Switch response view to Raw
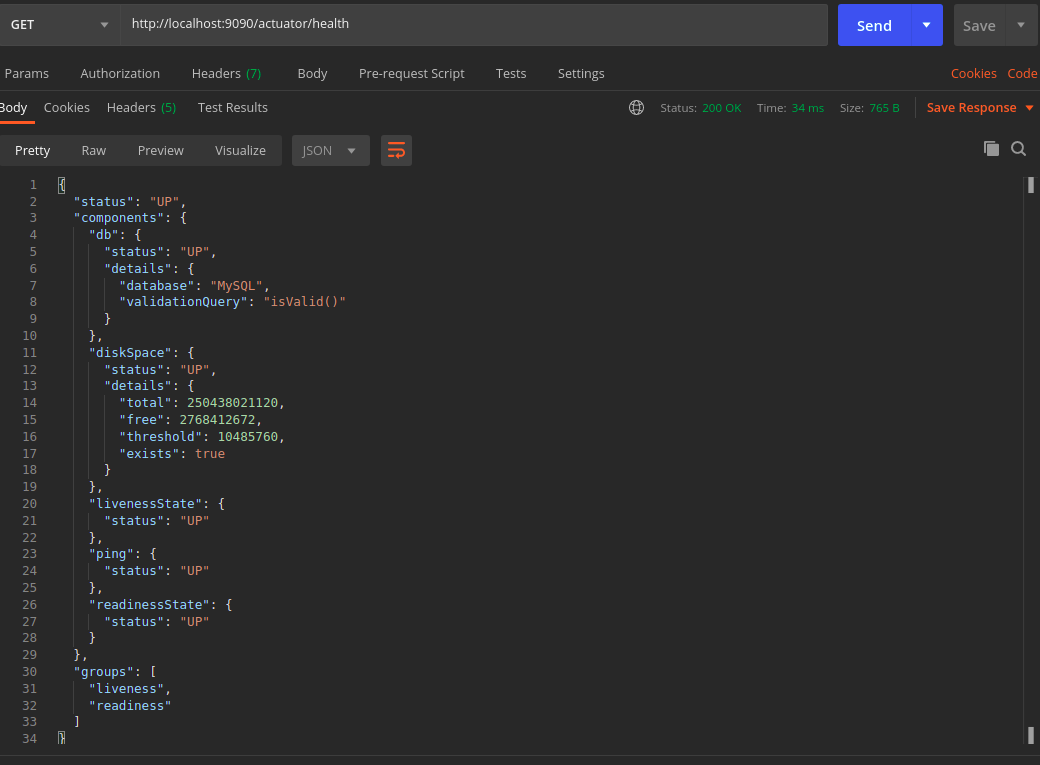The width and height of the screenshot is (1040, 765). (94, 151)
